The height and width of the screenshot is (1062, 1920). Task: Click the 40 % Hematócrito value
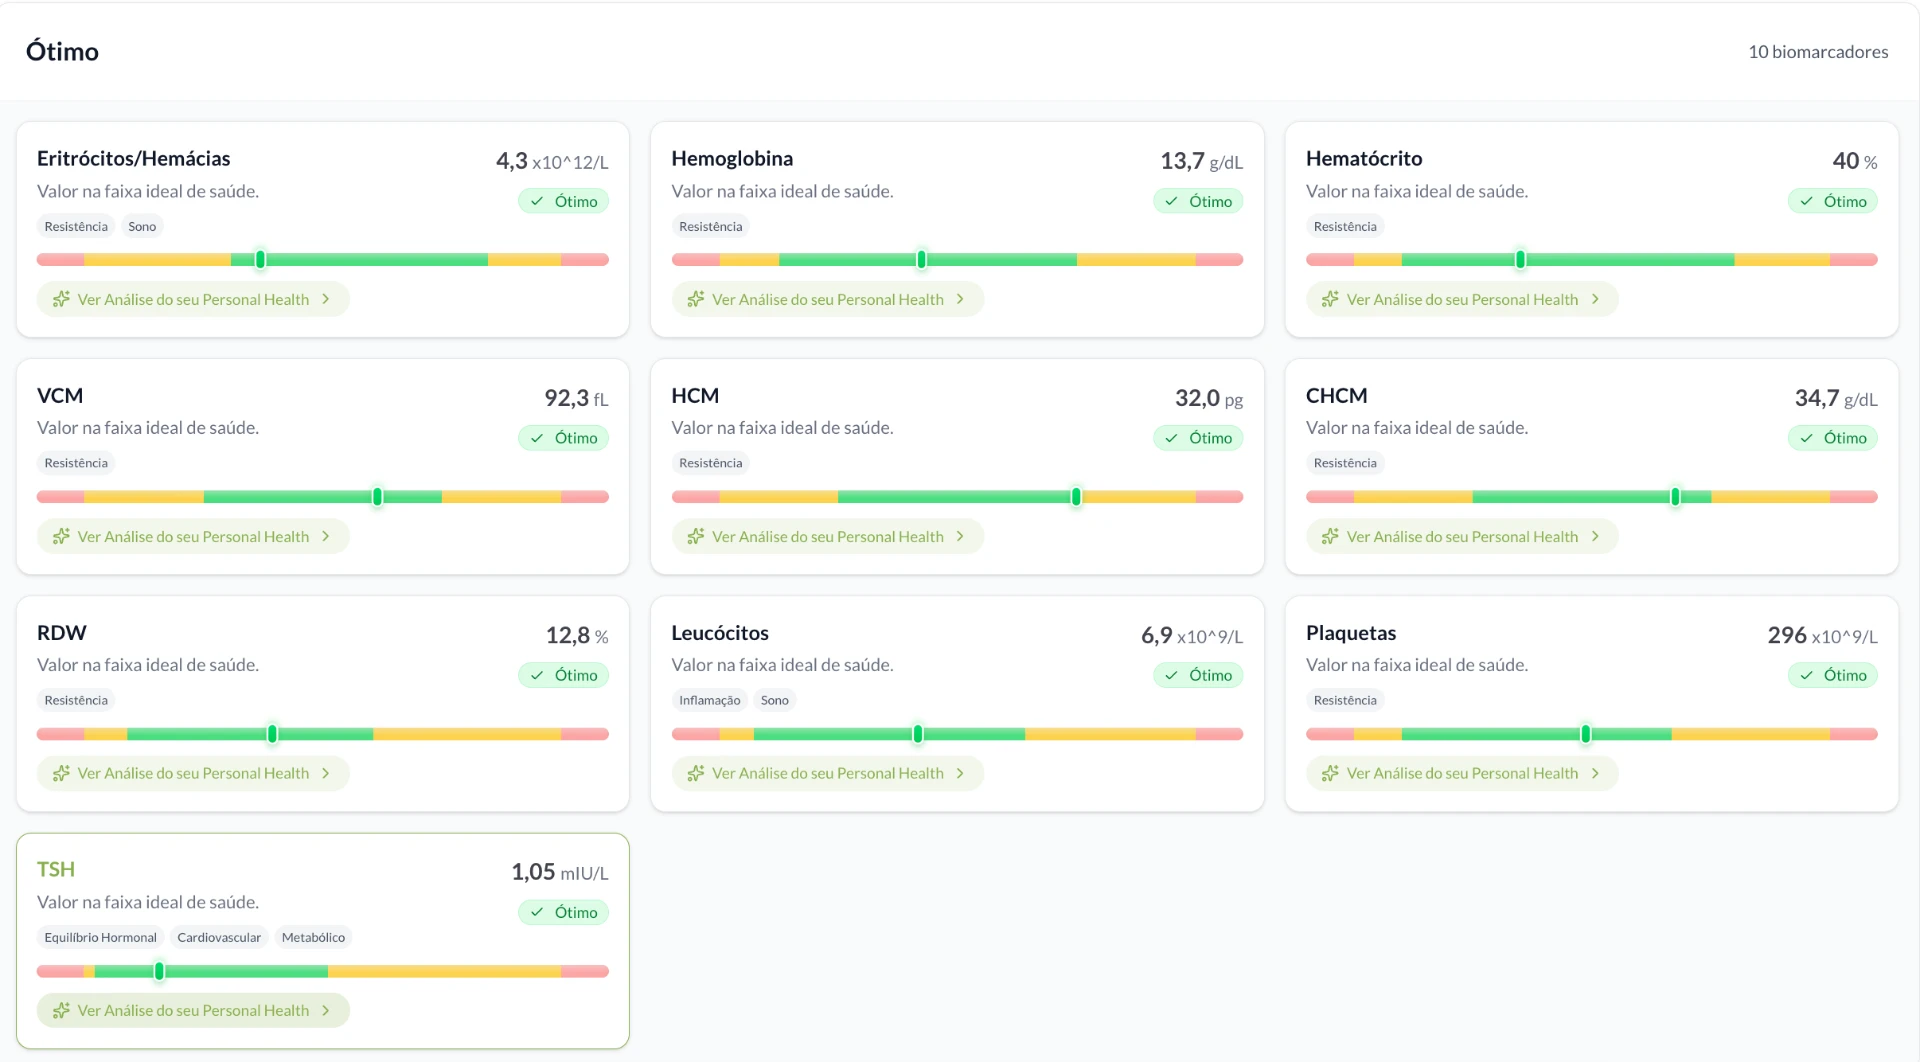click(1855, 161)
